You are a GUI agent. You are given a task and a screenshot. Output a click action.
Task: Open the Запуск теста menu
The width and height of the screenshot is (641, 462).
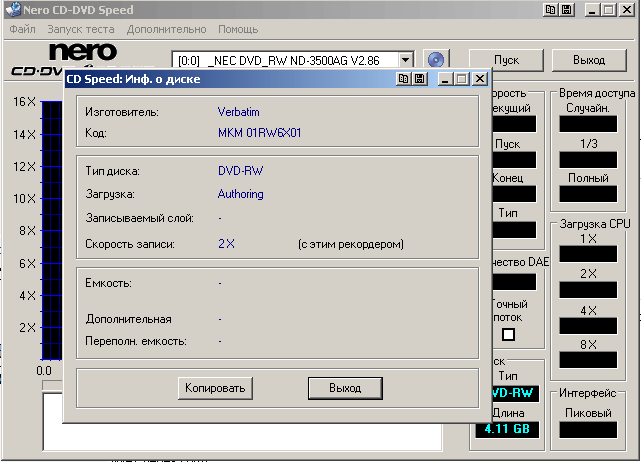(x=81, y=29)
